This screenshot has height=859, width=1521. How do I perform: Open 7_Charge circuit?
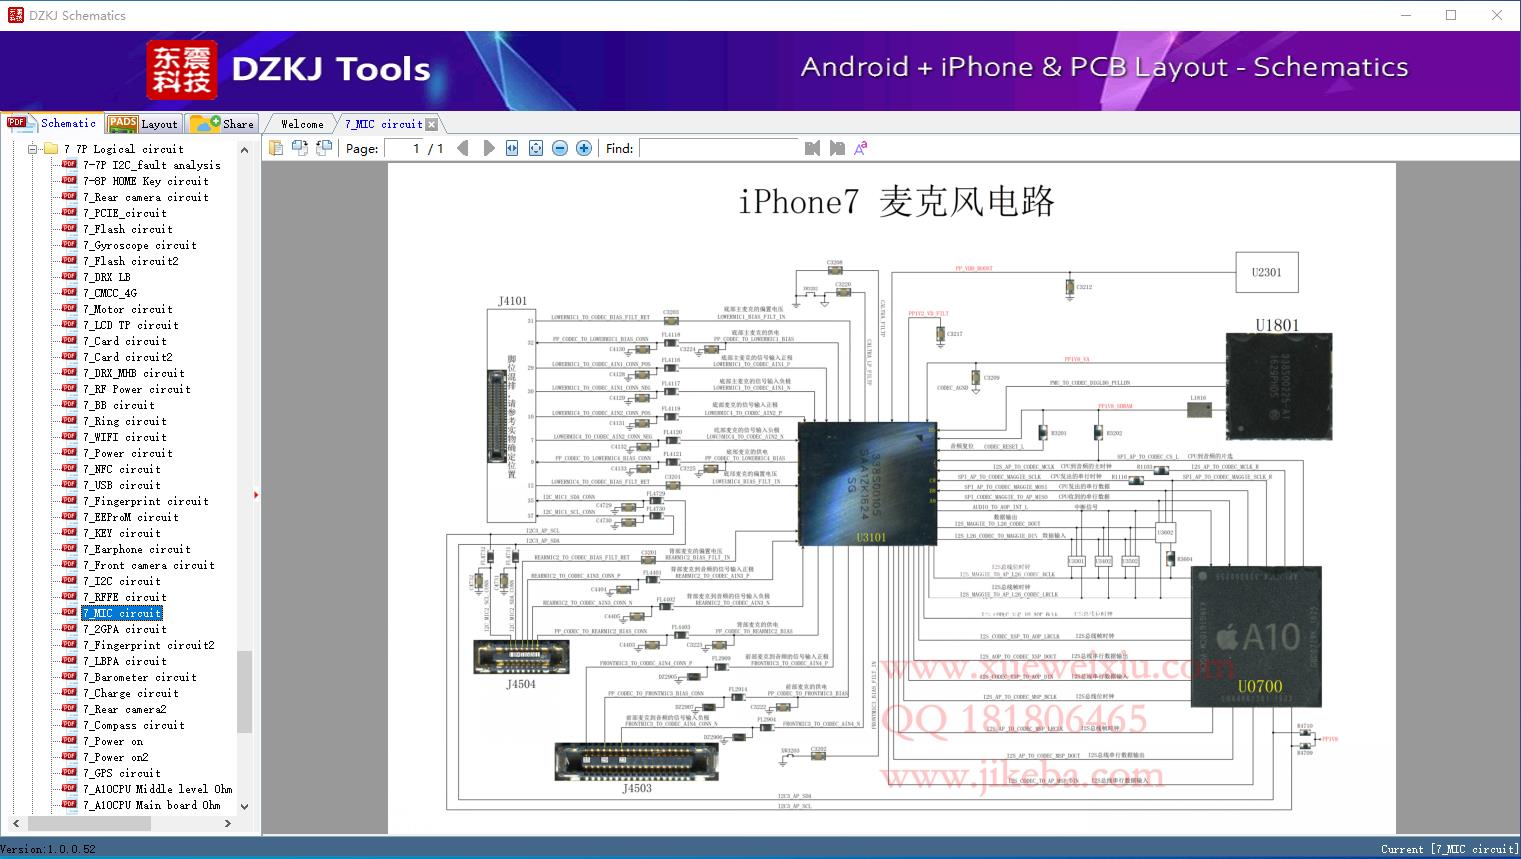tap(131, 693)
